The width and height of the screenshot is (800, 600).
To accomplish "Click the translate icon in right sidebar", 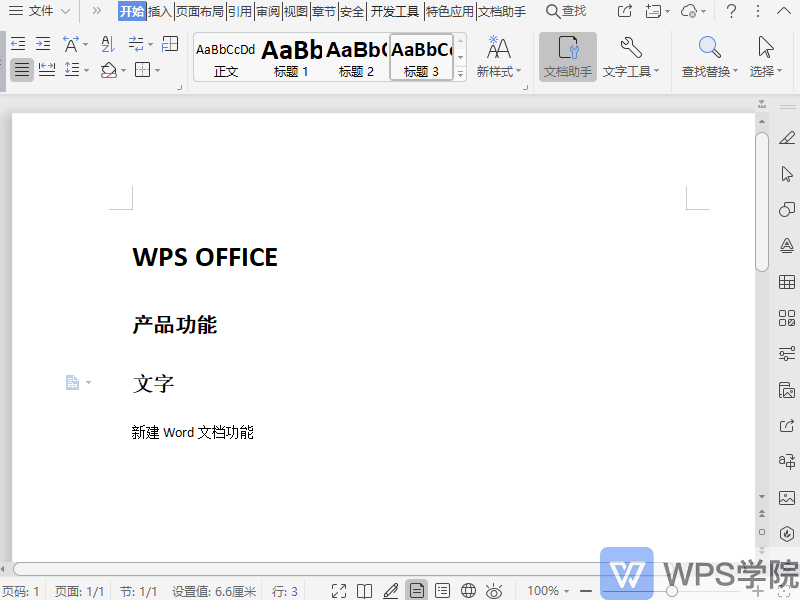I will pos(787,461).
